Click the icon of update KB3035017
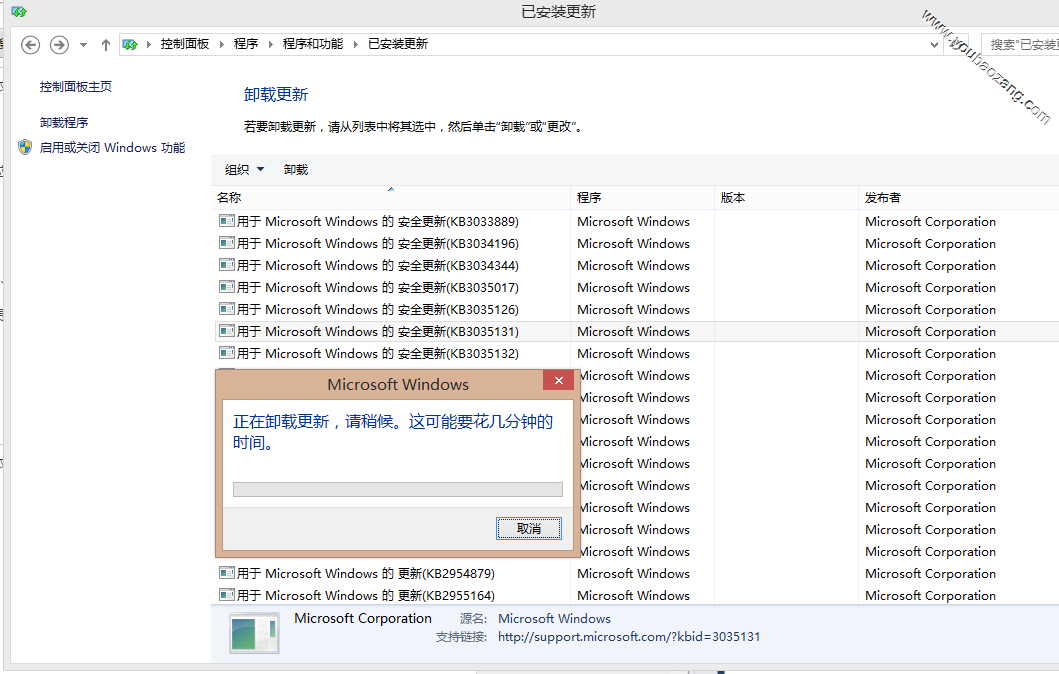Viewport: 1059px width, 674px height. 227,286
